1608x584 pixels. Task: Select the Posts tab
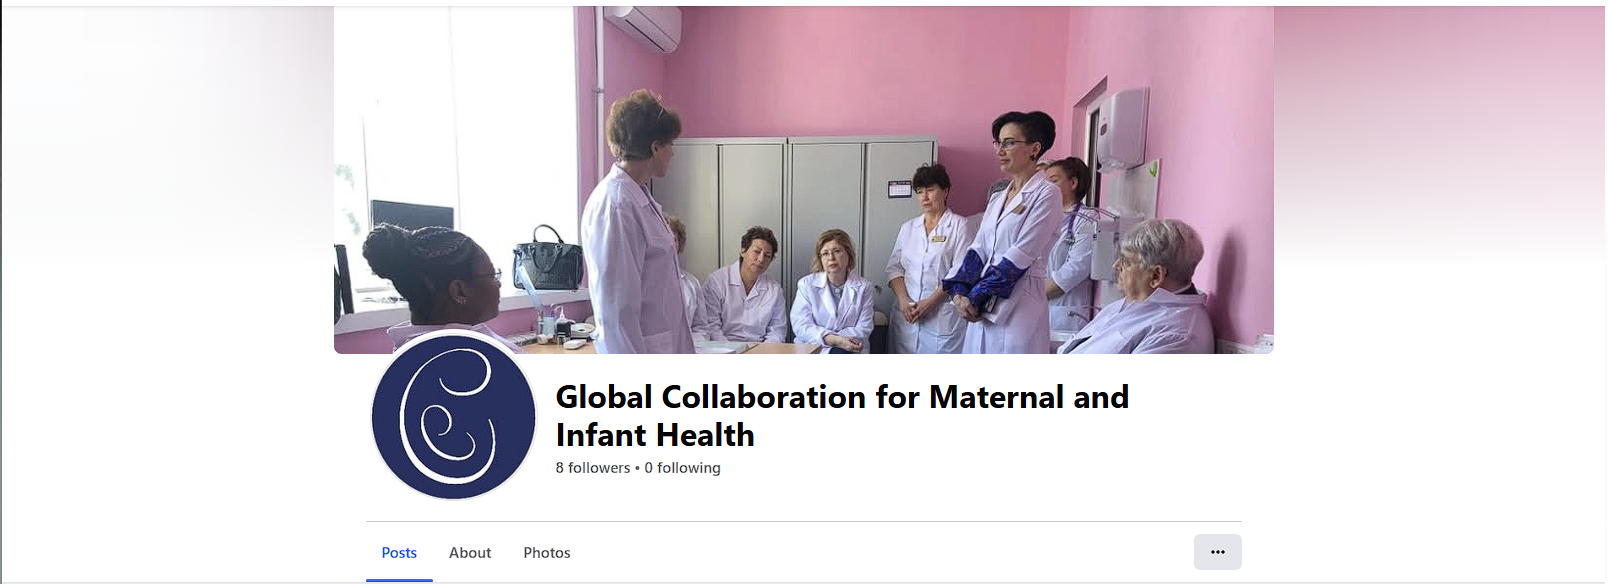[x=399, y=553]
